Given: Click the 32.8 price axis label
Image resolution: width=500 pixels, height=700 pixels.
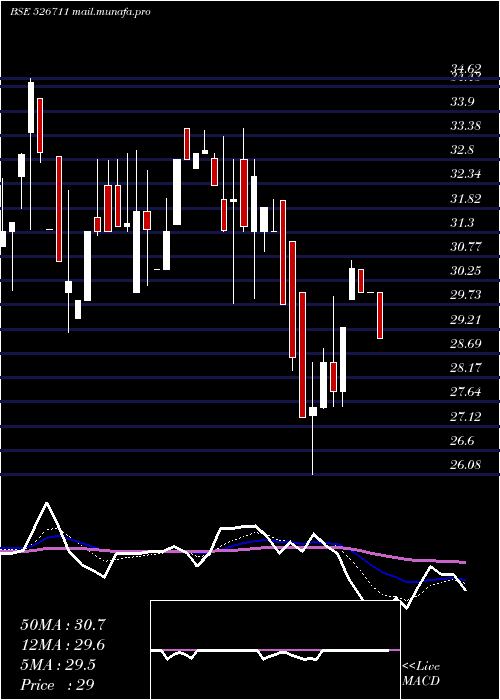Looking at the screenshot, I should pyautogui.click(x=462, y=150).
